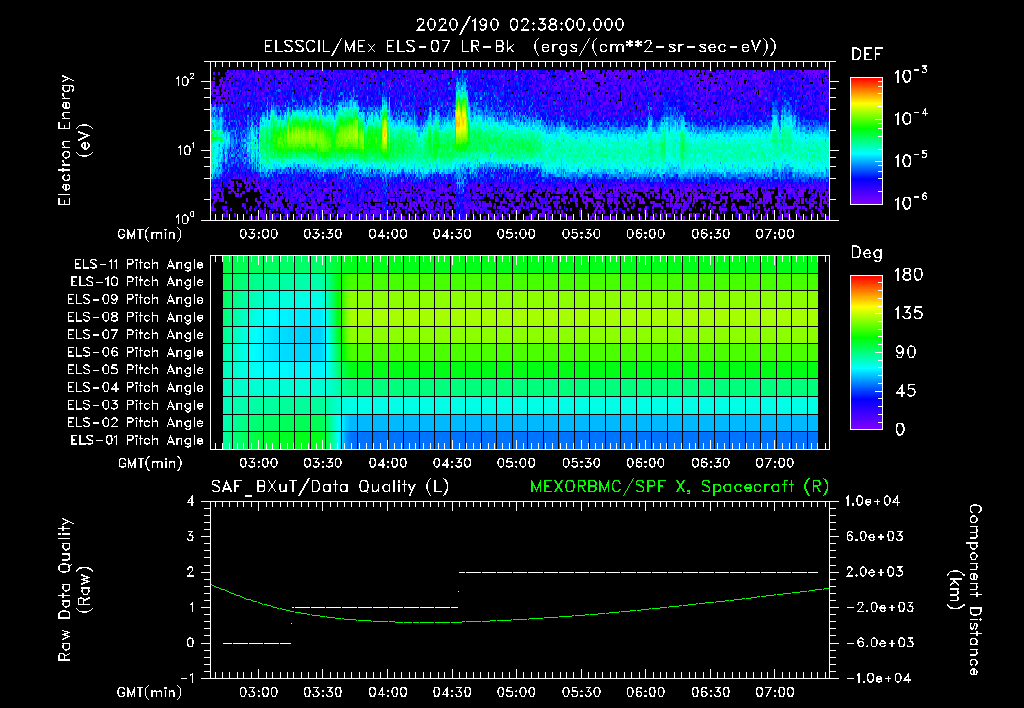Click the 10^-4 tick label on the DEF scale
1024x708 pixels.
click(x=911, y=118)
